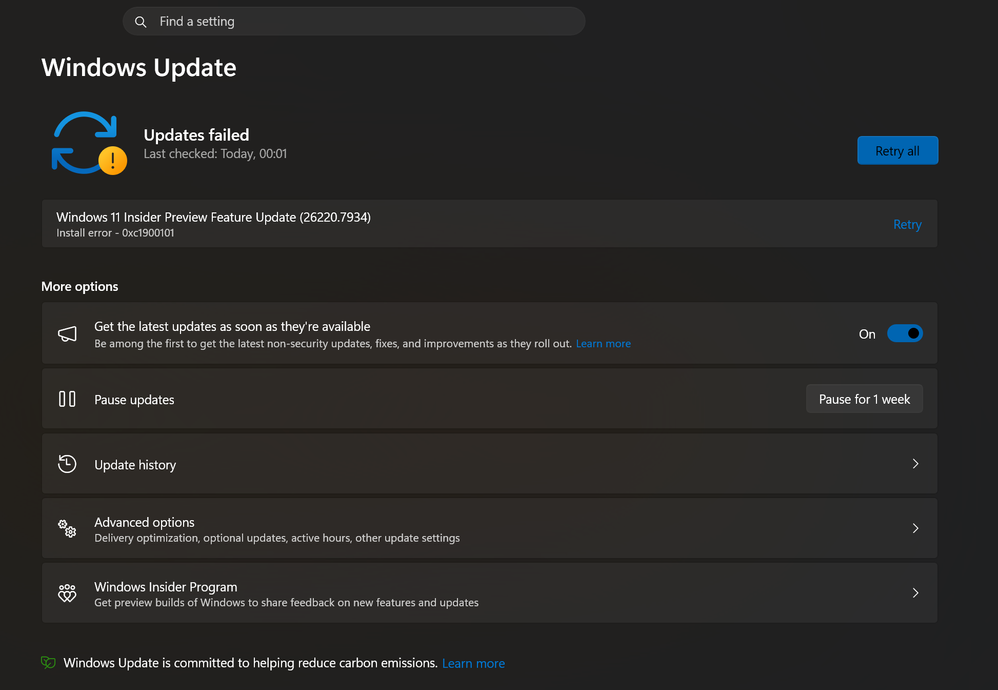The width and height of the screenshot is (998, 690).
Task: Click the Pause updates icon
Action: 67,399
